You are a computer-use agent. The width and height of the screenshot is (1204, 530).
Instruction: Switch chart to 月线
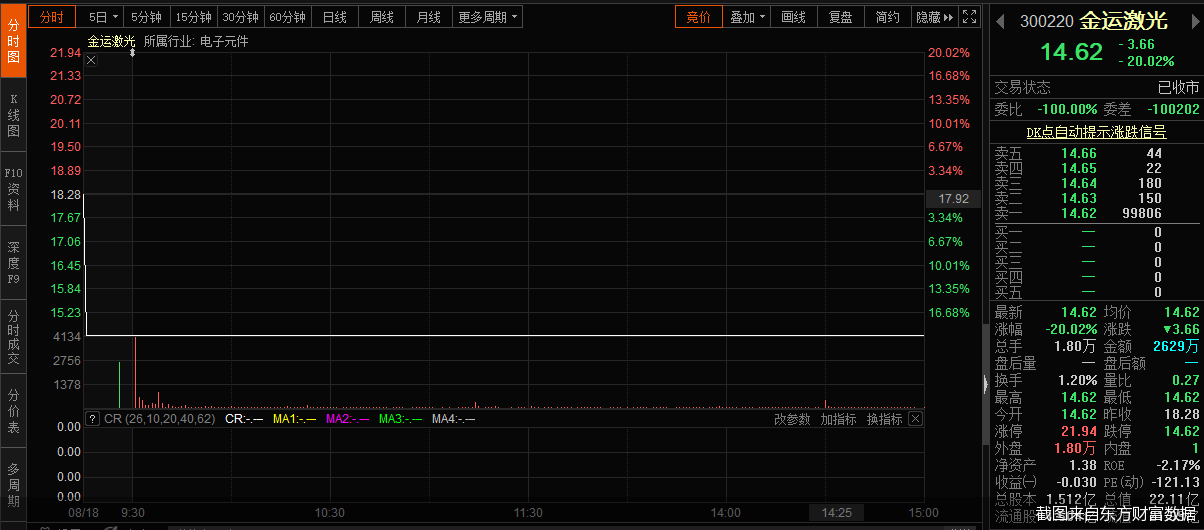(x=428, y=17)
